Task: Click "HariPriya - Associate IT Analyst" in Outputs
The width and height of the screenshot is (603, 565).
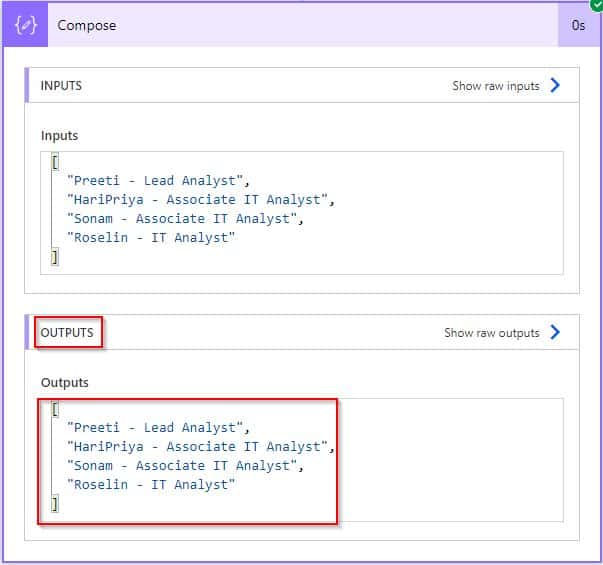Action: pos(200,447)
